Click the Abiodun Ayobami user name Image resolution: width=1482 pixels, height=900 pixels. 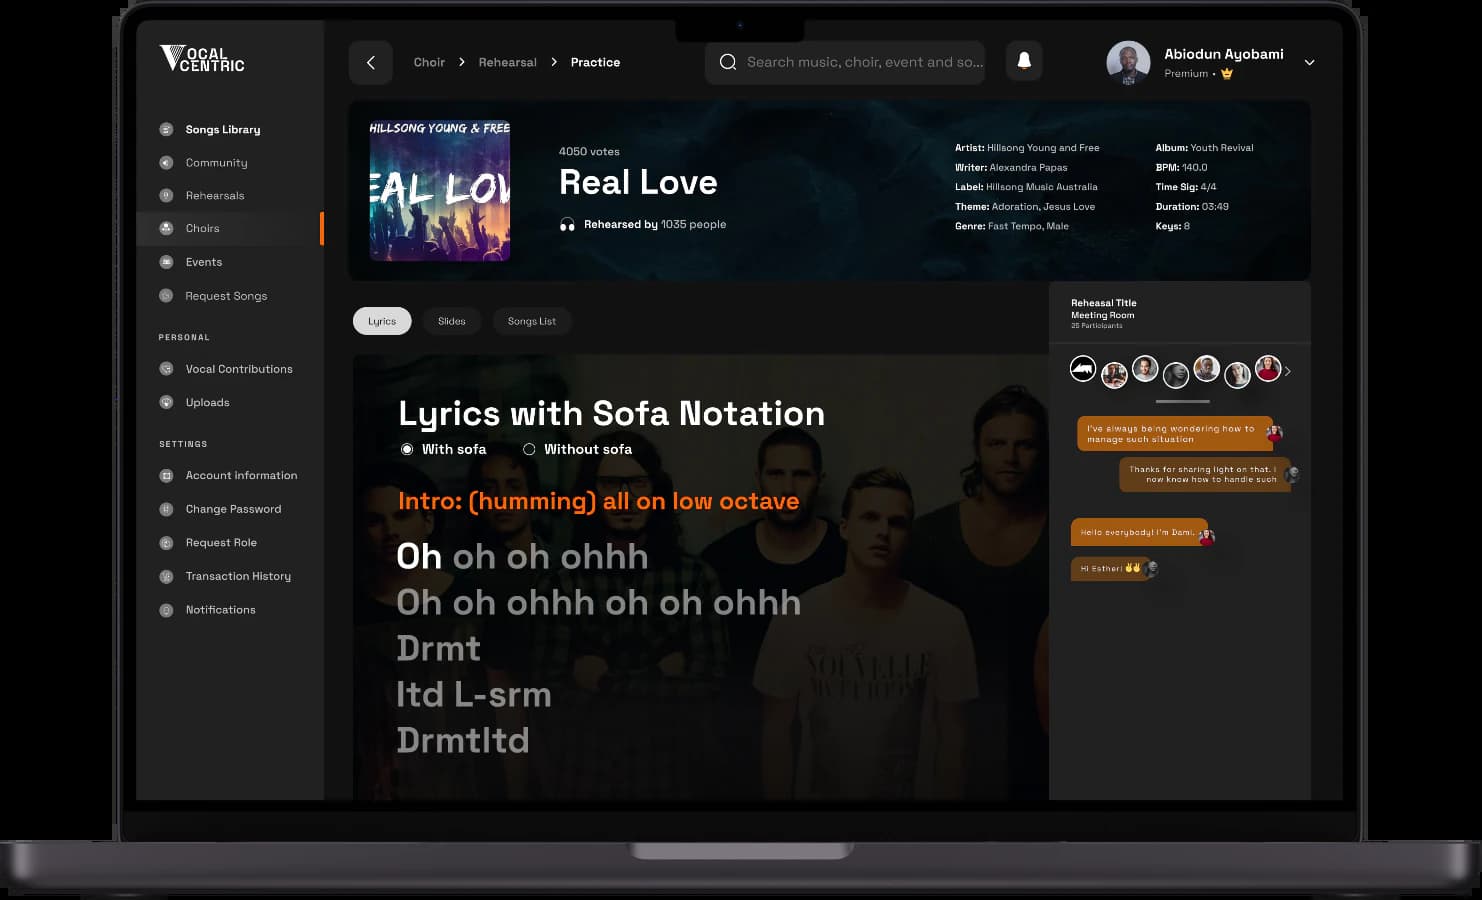(1224, 54)
